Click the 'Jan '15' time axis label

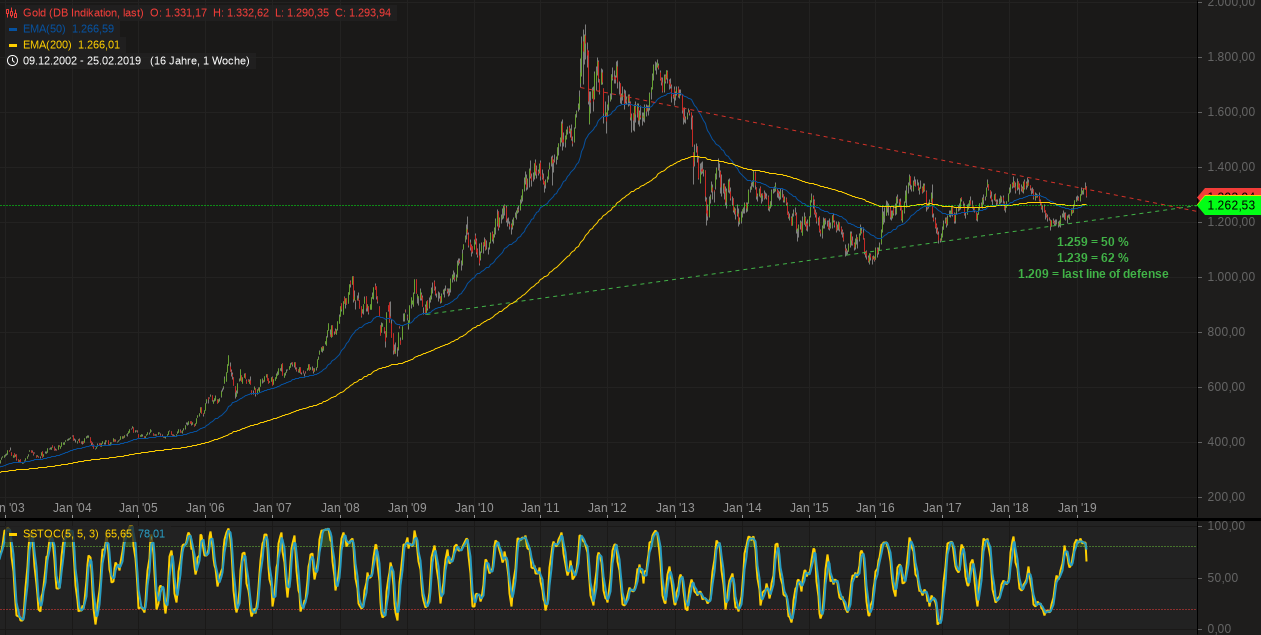809,508
